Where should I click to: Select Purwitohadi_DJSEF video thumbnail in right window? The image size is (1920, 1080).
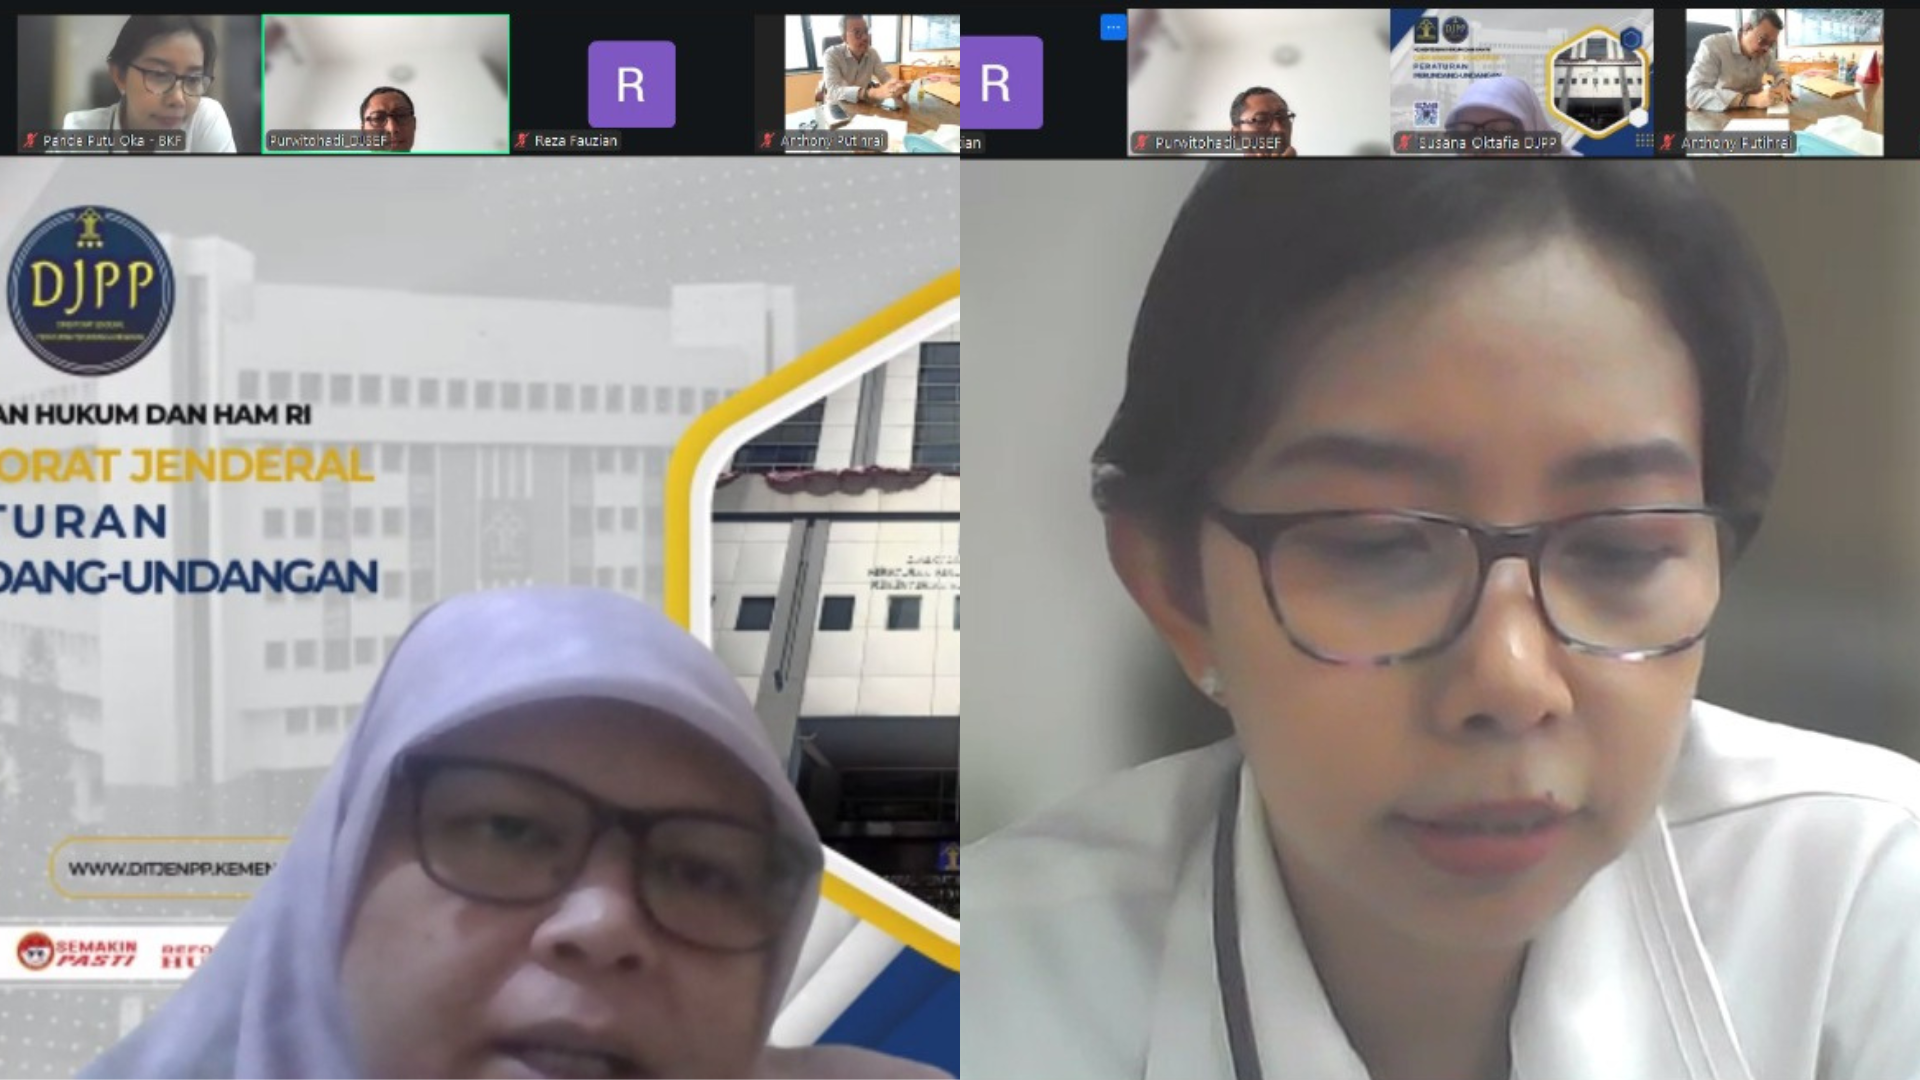(1257, 83)
